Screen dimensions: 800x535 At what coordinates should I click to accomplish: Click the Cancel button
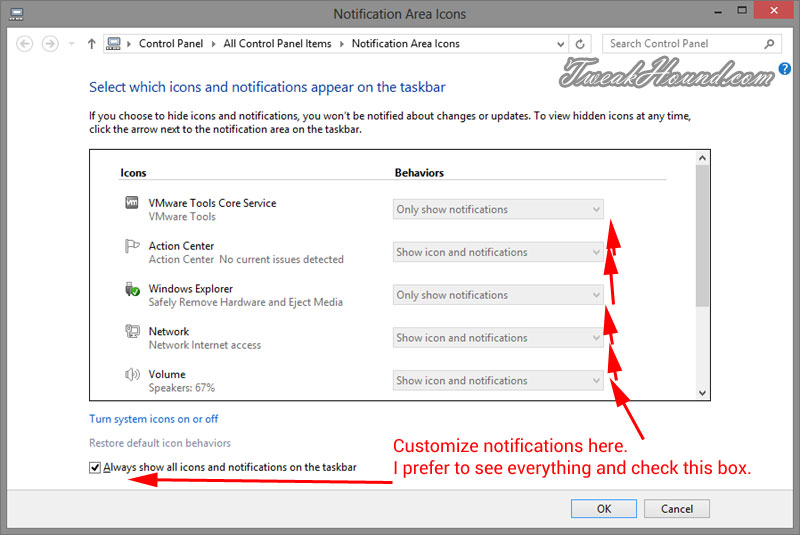pos(677,509)
